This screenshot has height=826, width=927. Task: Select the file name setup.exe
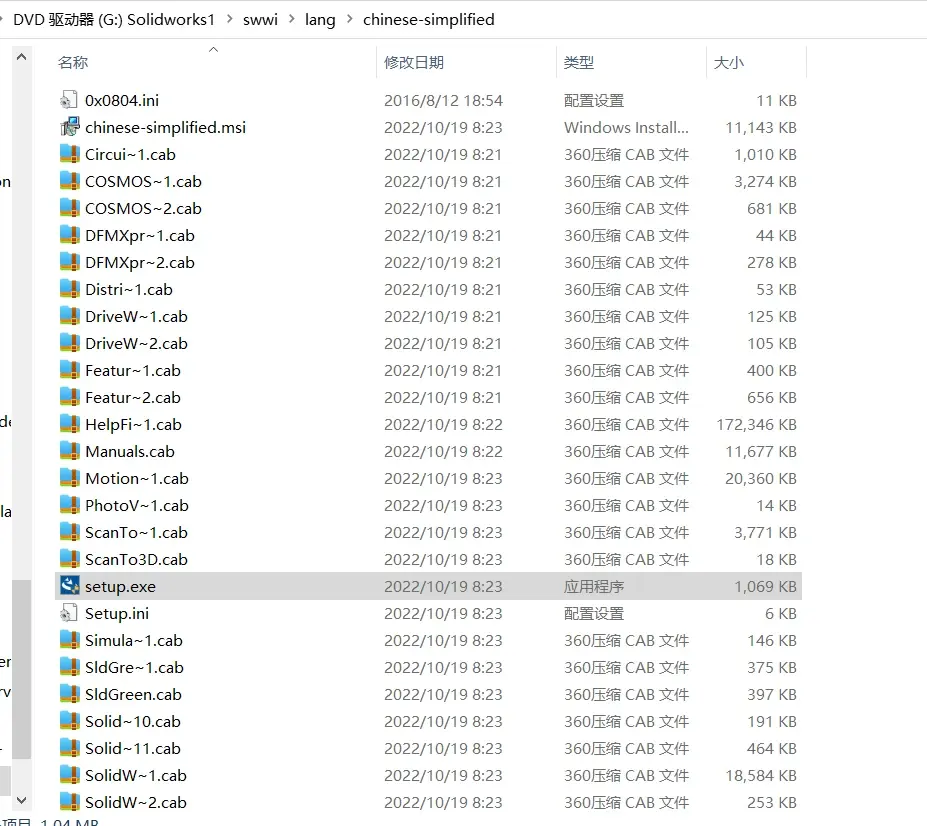pos(121,587)
